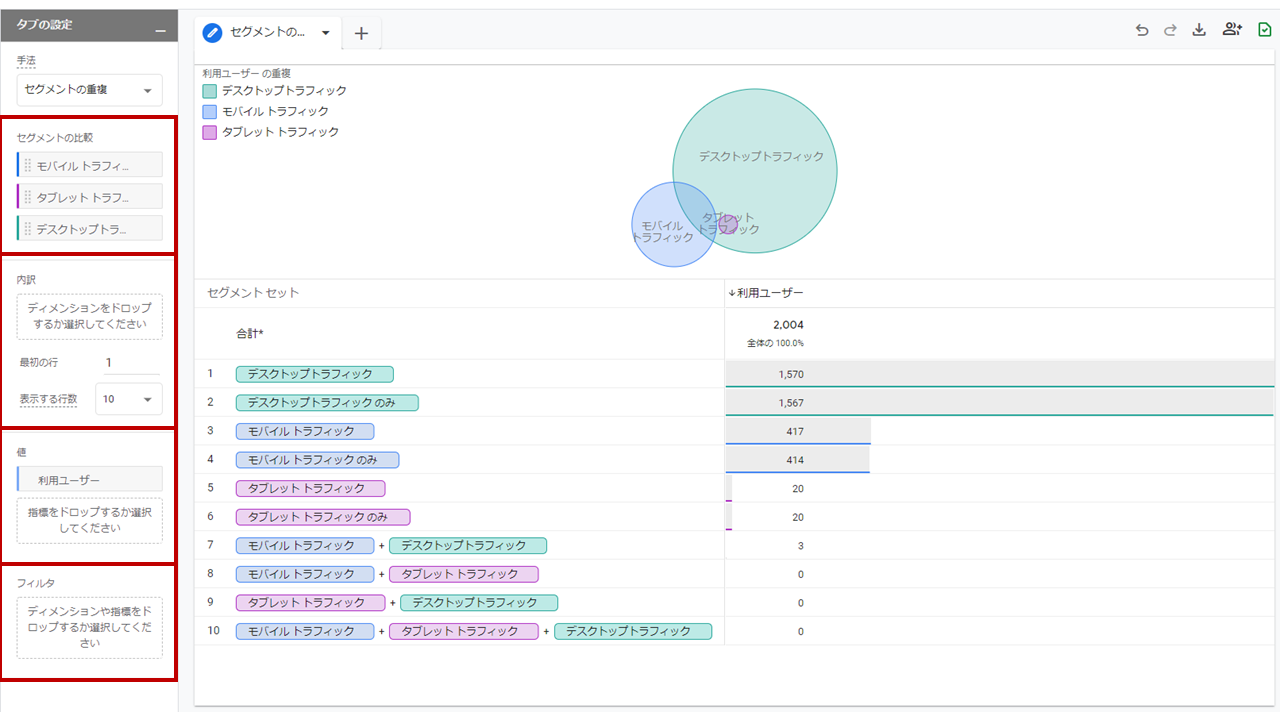Export results with the green file icon
1280x720 pixels.
(1263, 30)
